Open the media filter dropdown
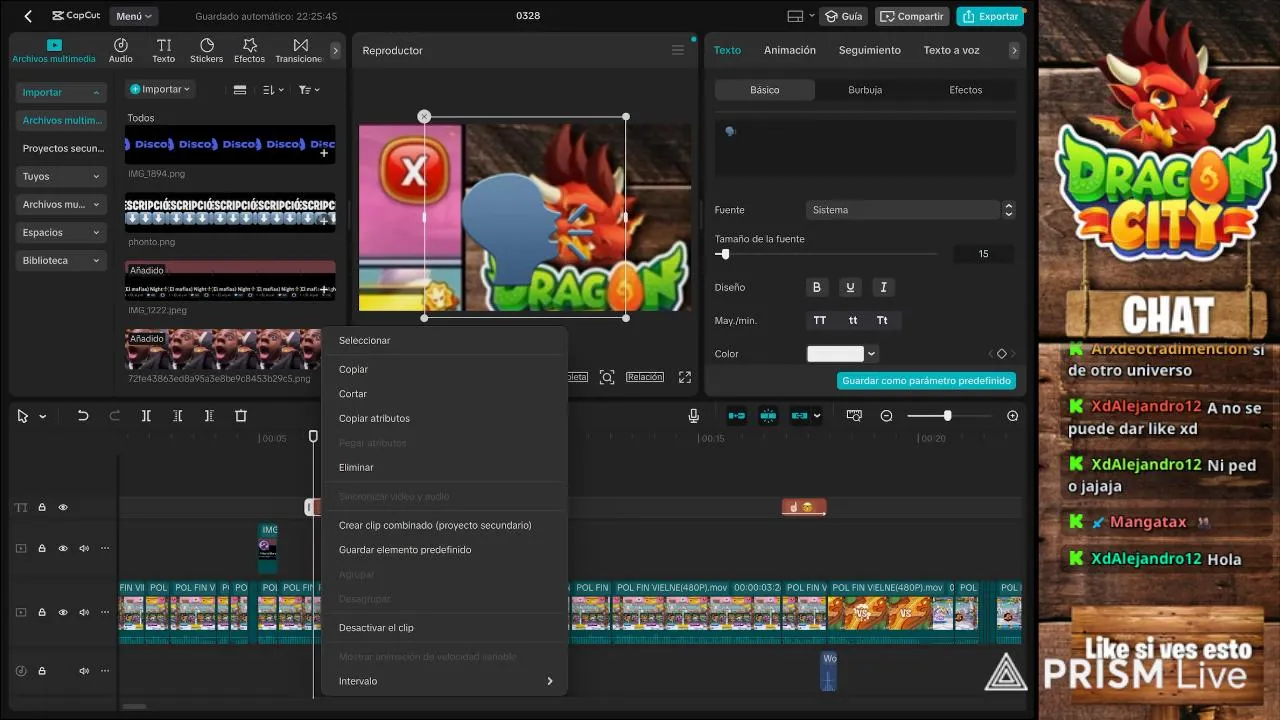 click(309, 90)
